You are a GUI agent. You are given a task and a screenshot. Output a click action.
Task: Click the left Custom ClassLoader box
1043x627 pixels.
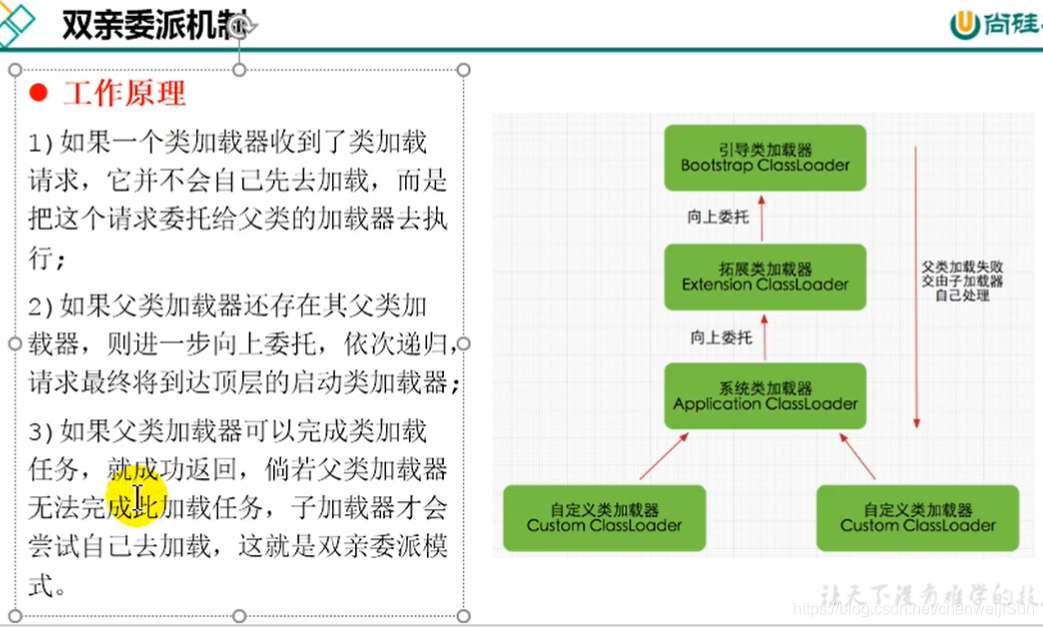point(604,518)
